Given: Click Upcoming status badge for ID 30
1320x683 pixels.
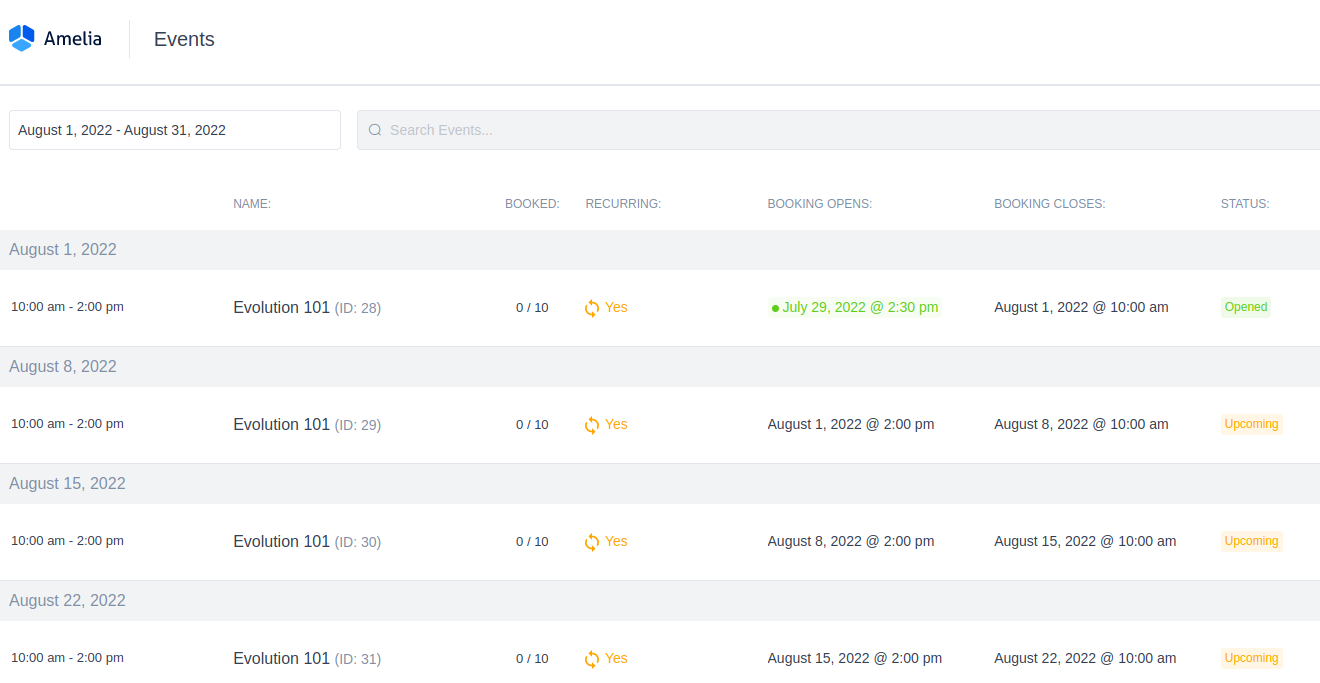Looking at the screenshot, I should 1251,541.
